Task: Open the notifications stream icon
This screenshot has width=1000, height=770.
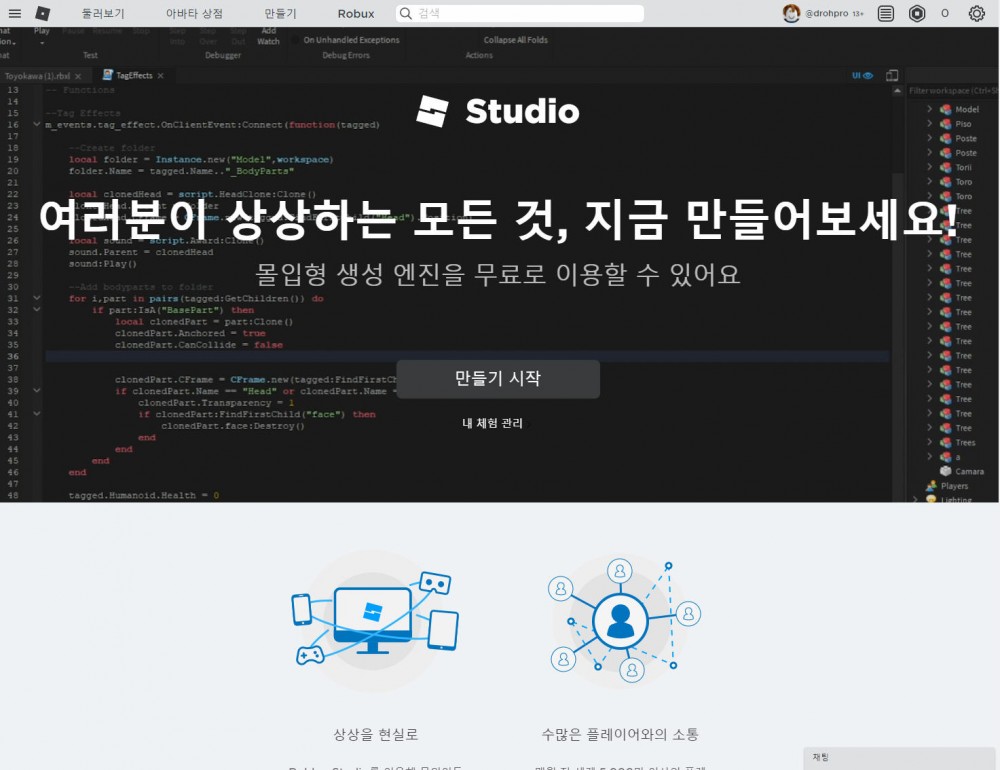Action: (886, 13)
